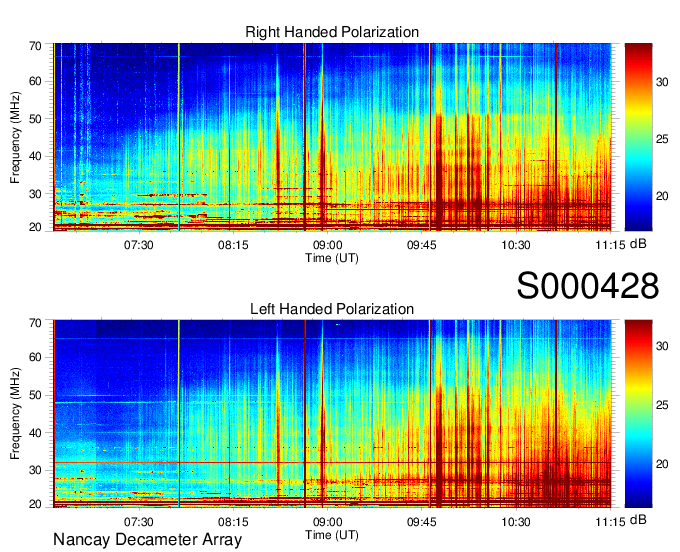The image size is (680, 552).
Task: Click inside the Left Handed Polarization spectrogram
Action: tap(332, 413)
